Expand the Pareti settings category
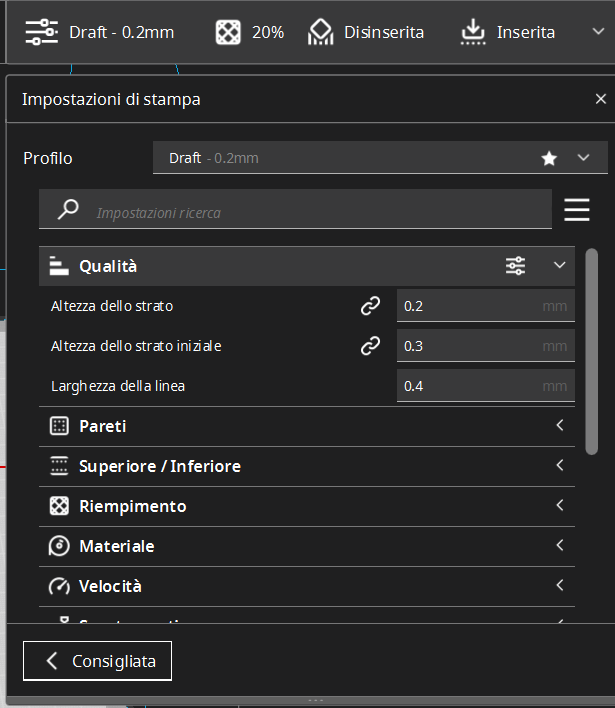This screenshot has height=708, width=615. pyautogui.click(x=306, y=427)
